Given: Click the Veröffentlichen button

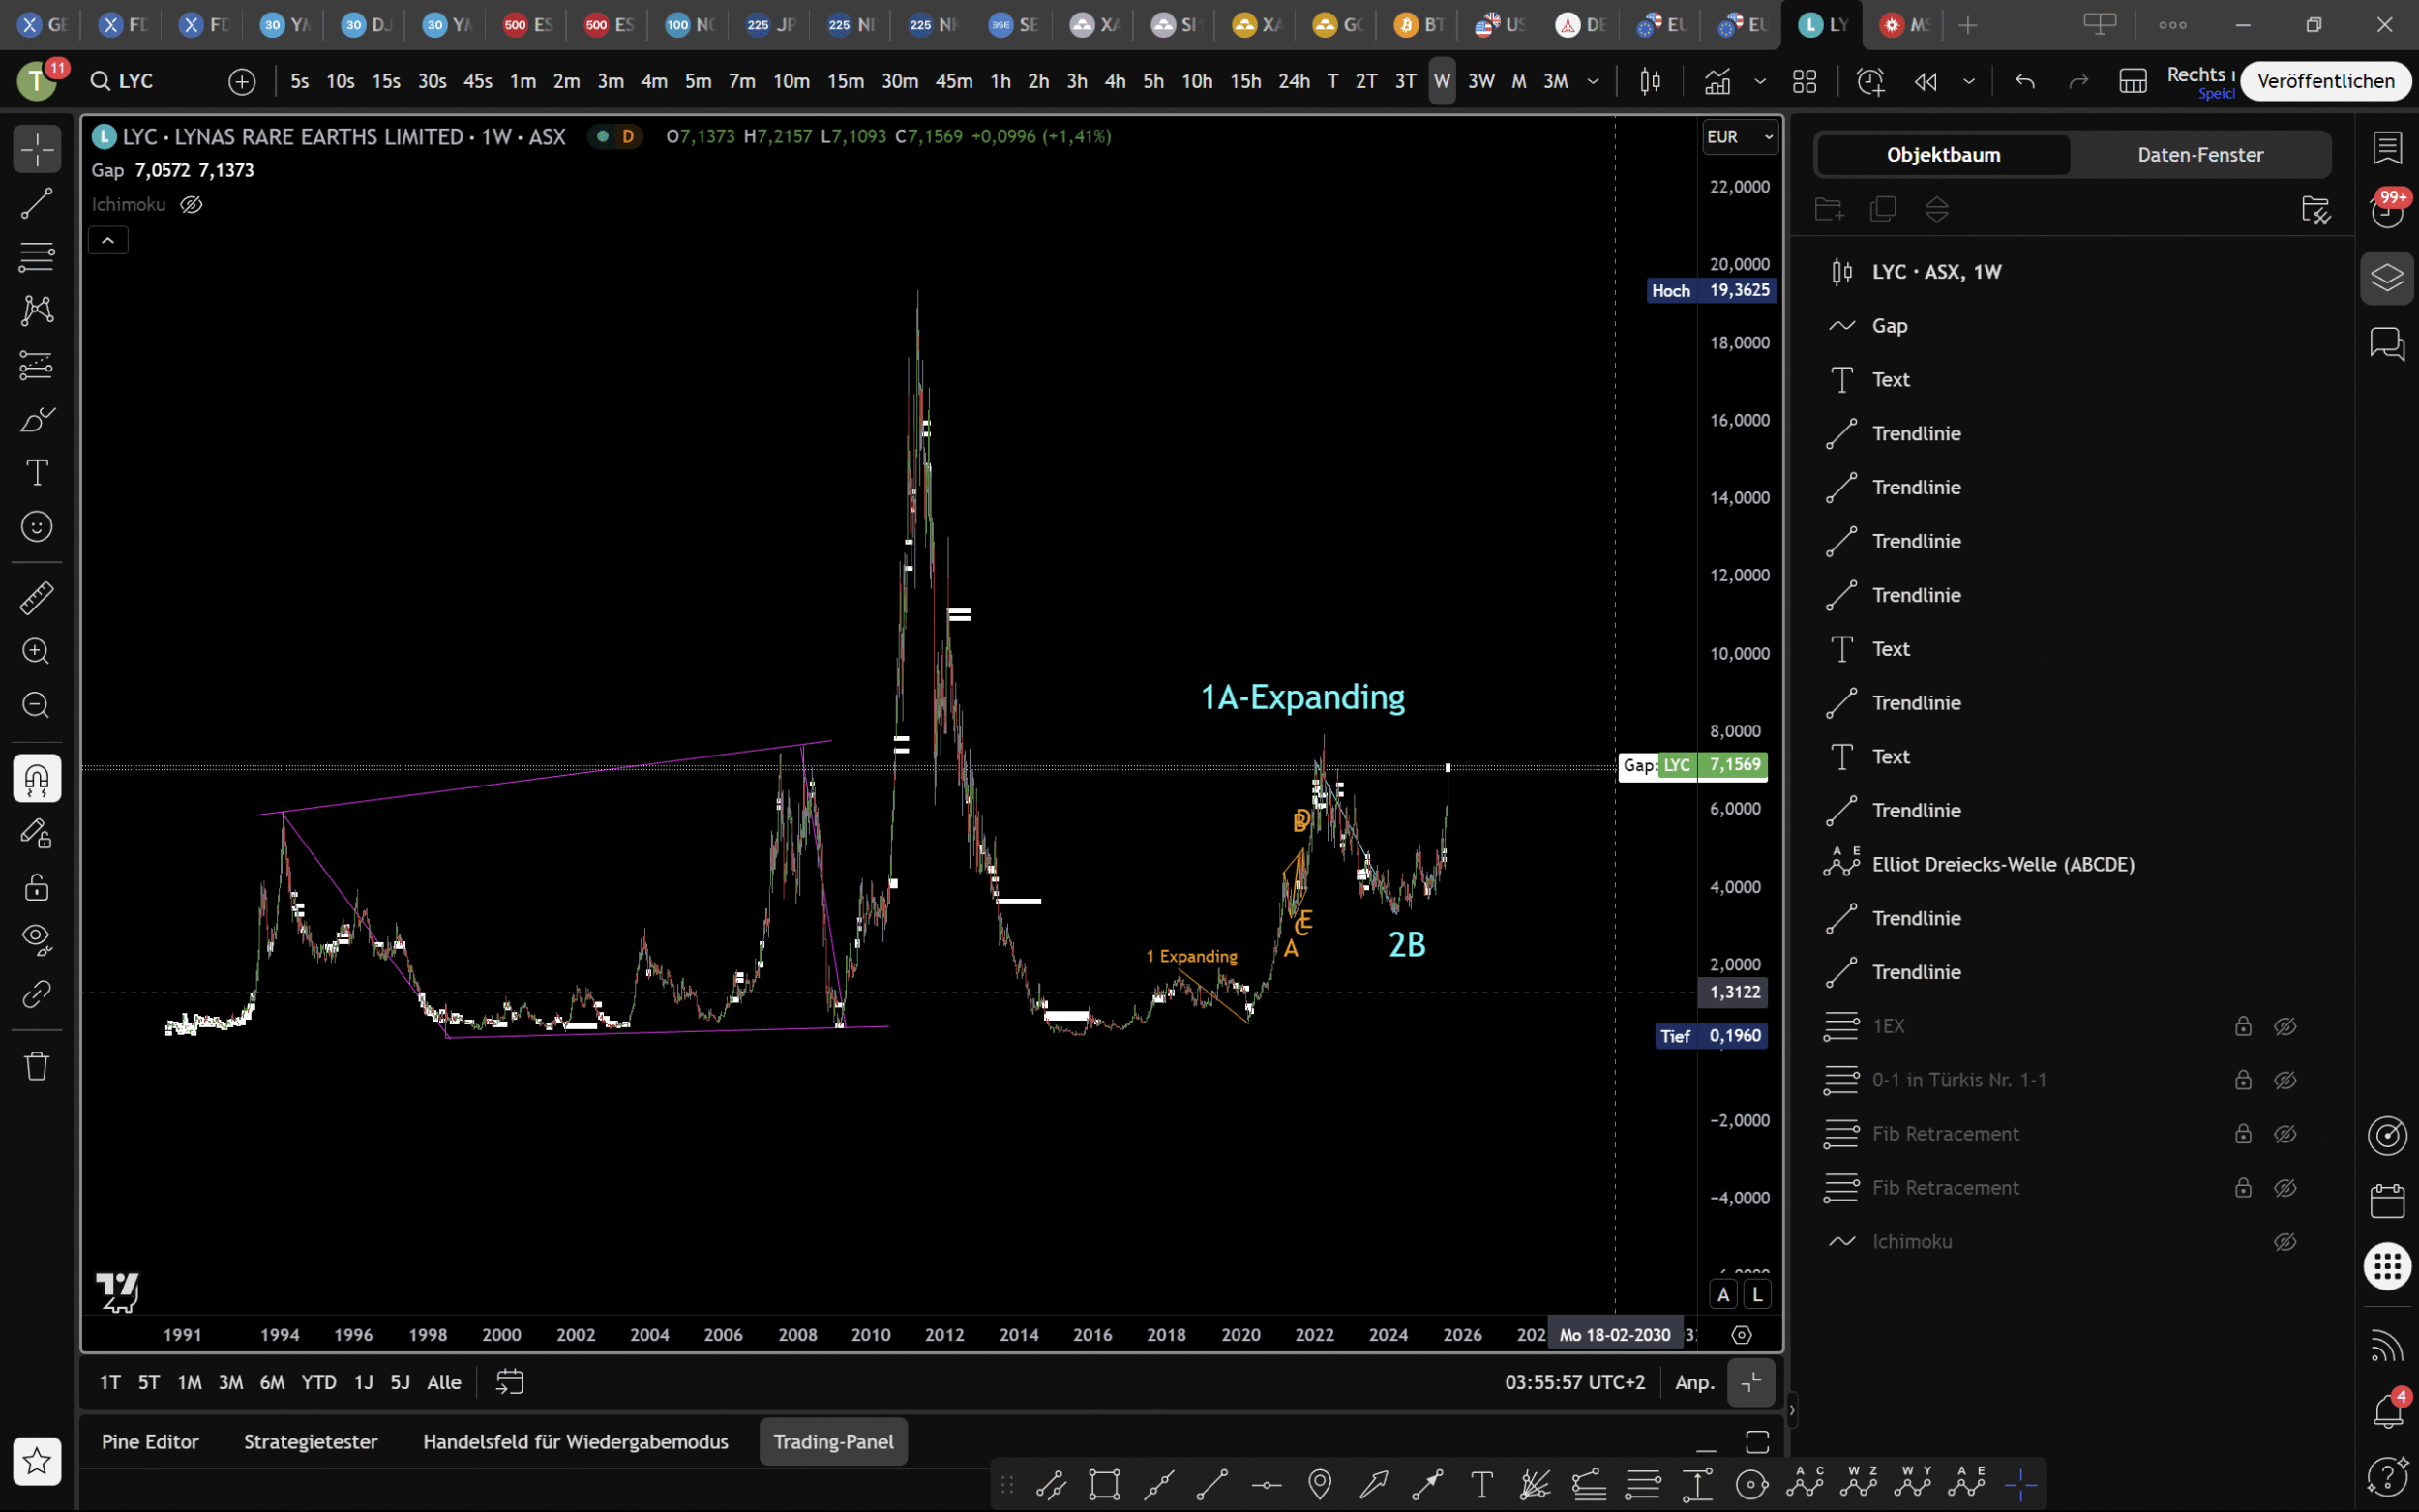Looking at the screenshot, I should [x=2324, y=81].
